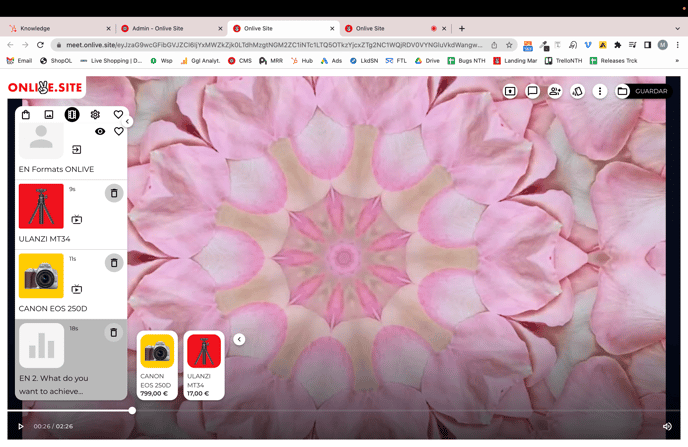The image size is (688, 447).
Task: Open the CANON EOS 250D 799,00 € product card
Action: coord(157,365)
